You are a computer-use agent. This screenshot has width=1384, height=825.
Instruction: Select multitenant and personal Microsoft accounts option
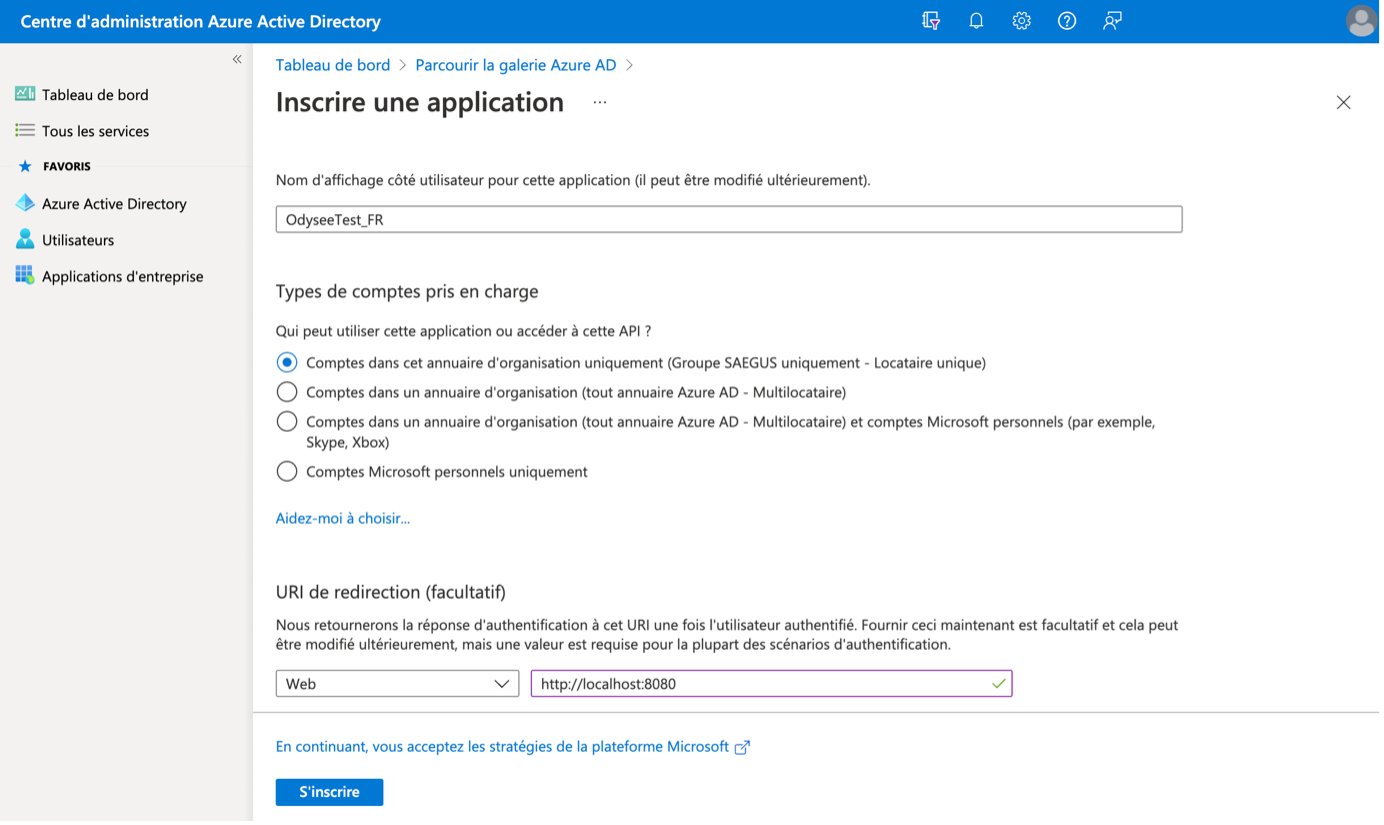pyautogui.click(x=288, y=423)
